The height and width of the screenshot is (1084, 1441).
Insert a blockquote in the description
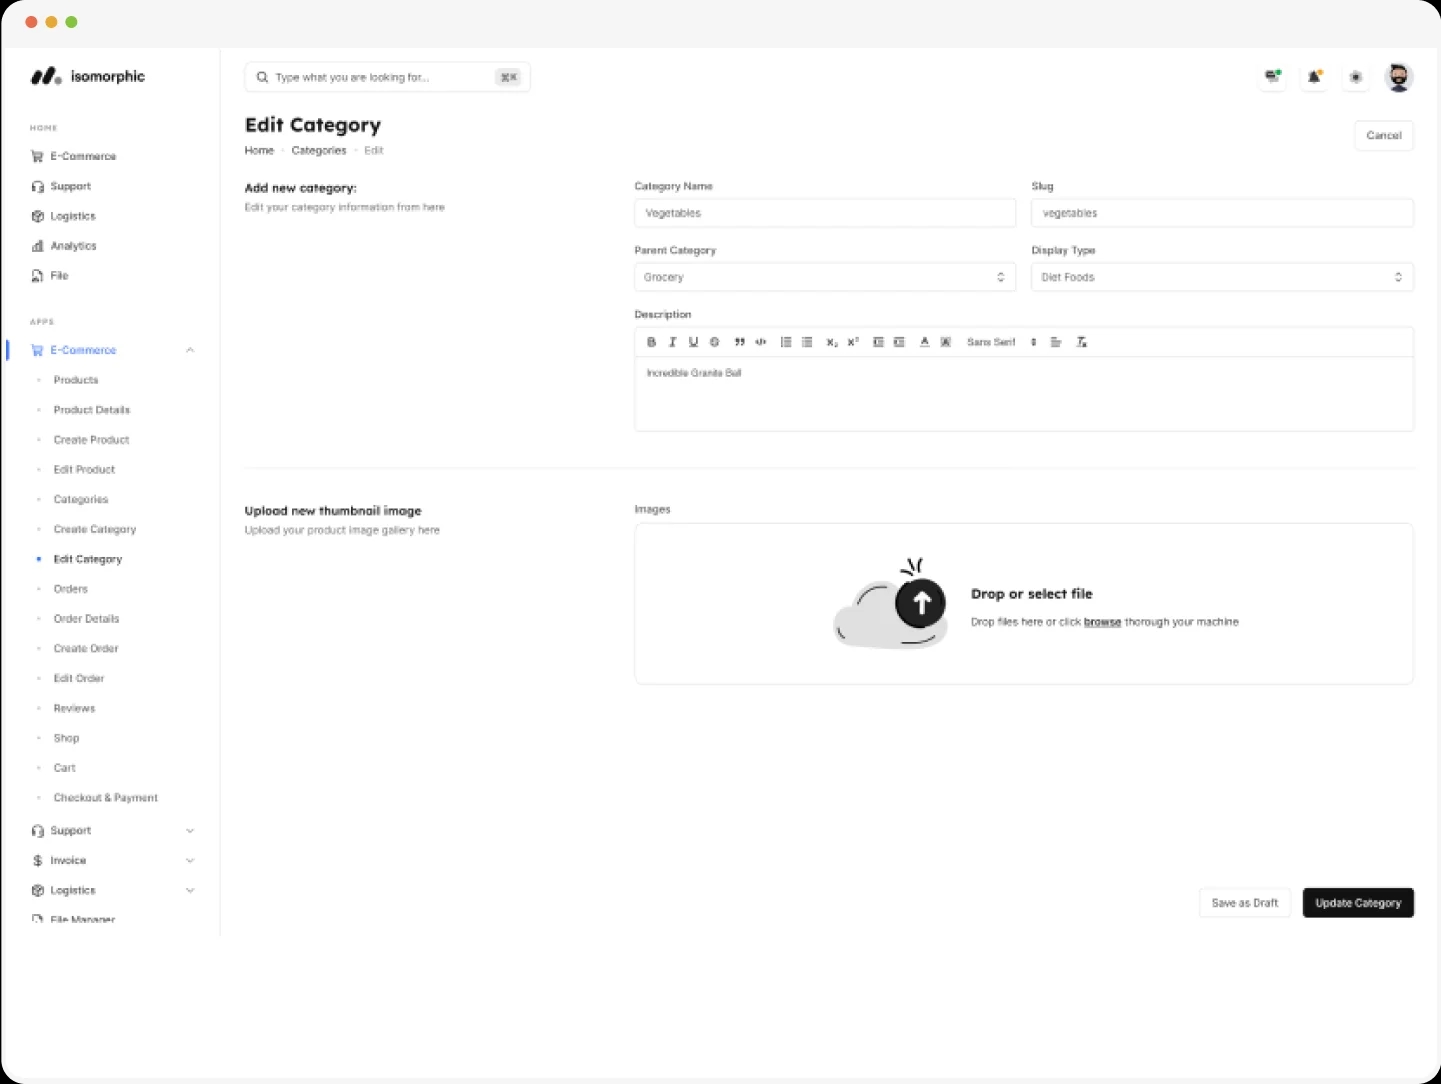tap(740, 342)
